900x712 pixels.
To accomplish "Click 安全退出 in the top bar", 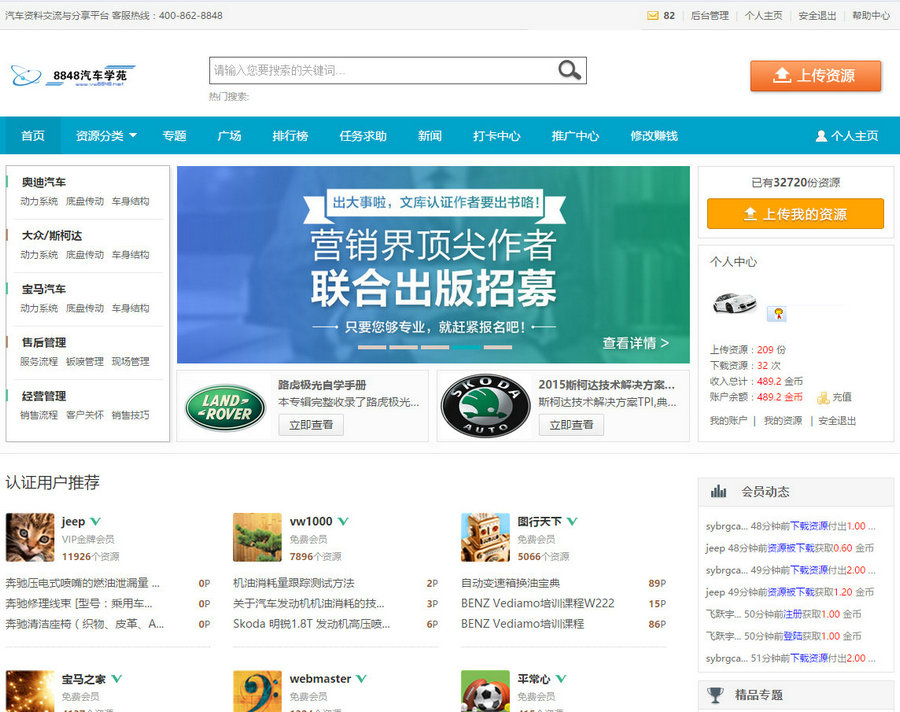I will coord(817,16).
